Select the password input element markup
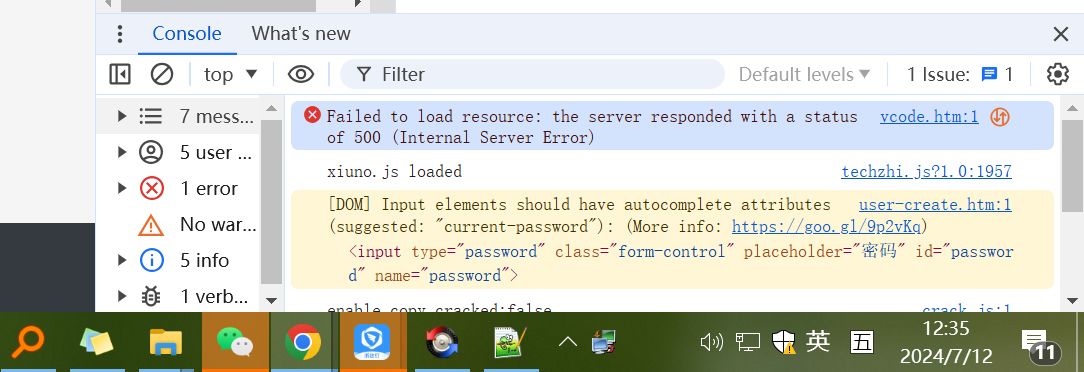This screenshot has width=1084, height=372. (x=680, y=263)
